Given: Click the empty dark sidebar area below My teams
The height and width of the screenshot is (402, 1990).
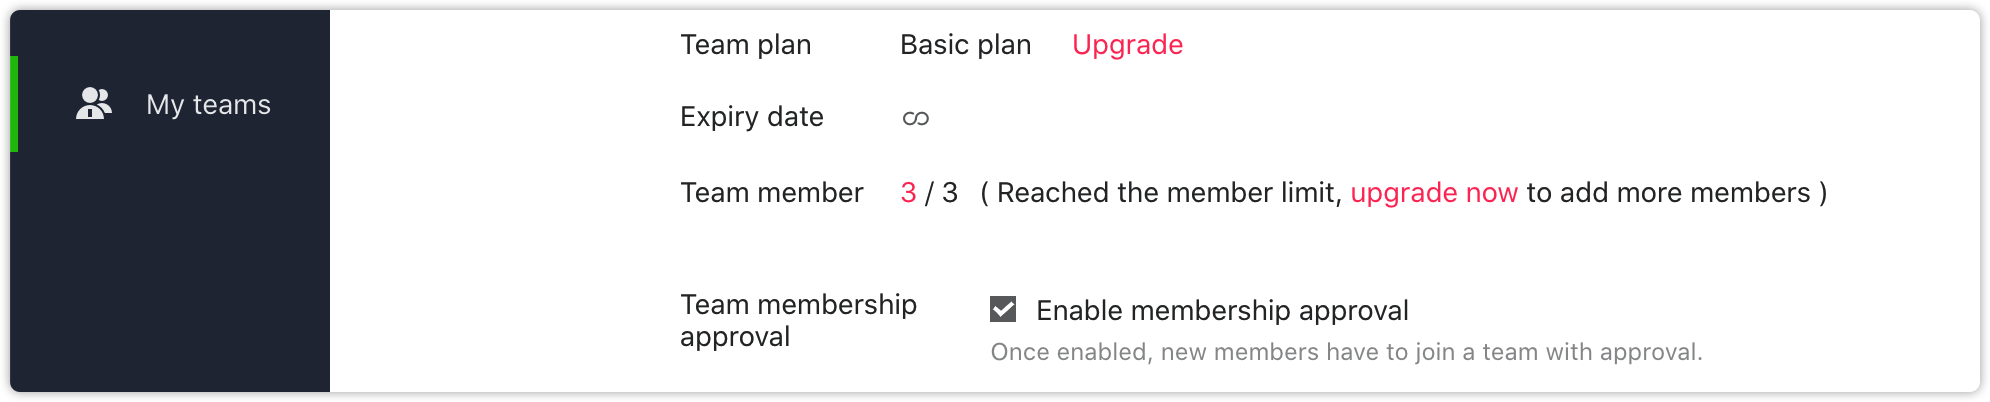Looking at the screenshot, I should (x=170, y=270).
